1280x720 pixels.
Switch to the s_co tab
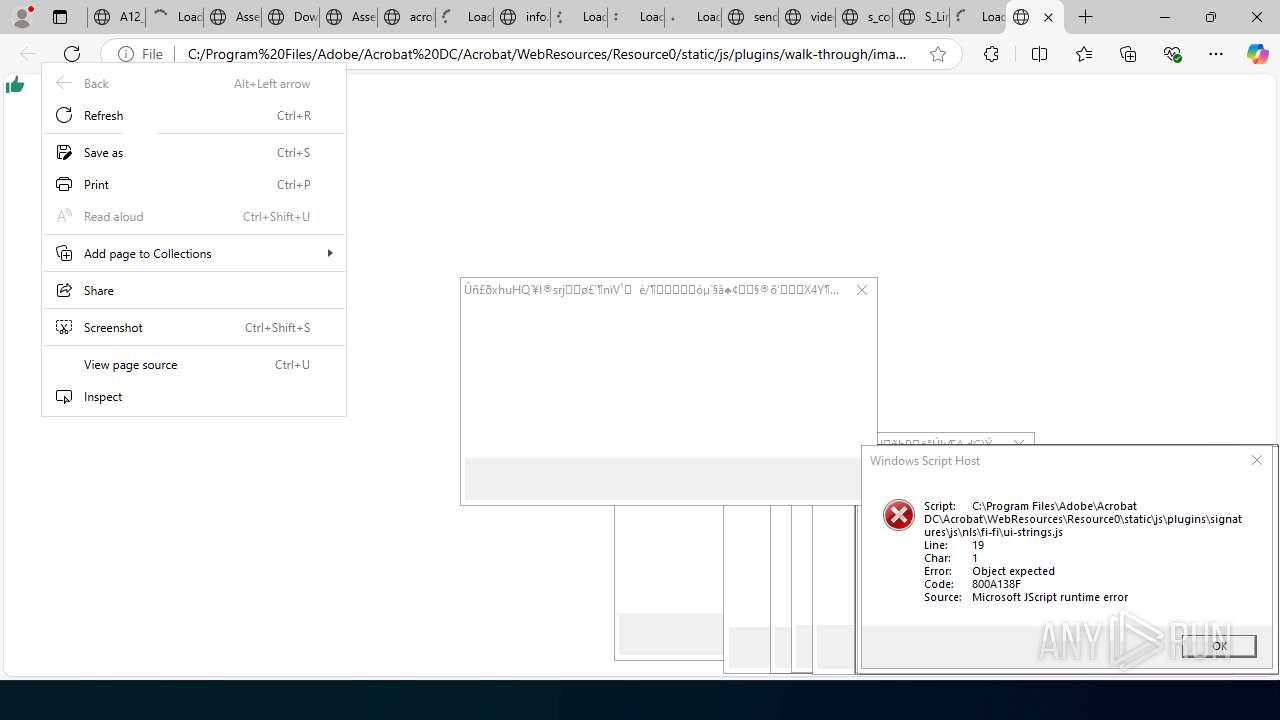pos(865,17)
